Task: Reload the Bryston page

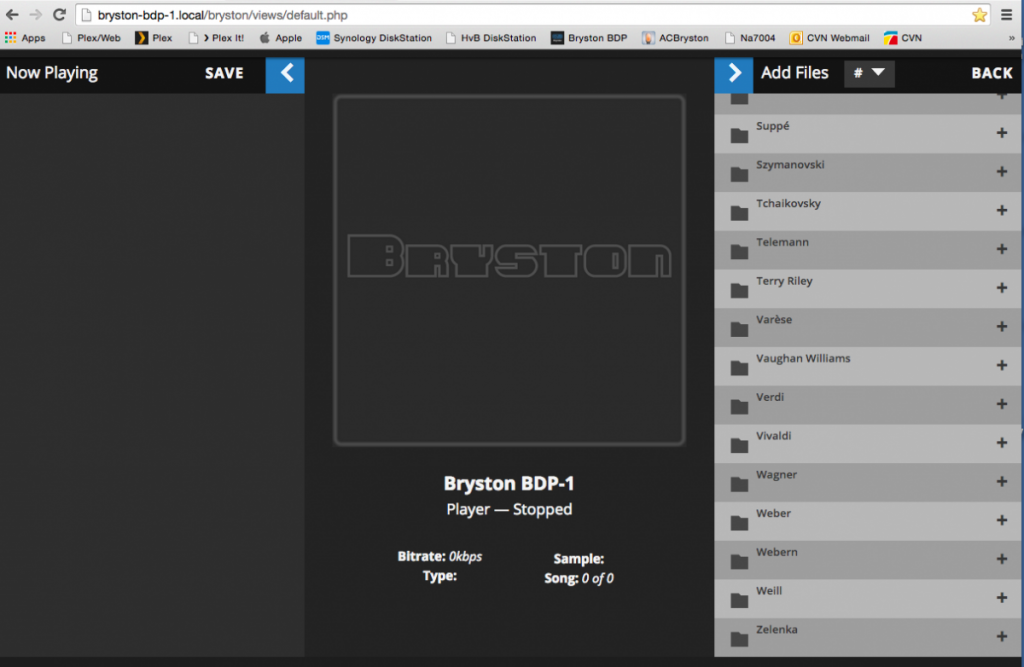Action: pyautogui.click(x=59, y=14)
